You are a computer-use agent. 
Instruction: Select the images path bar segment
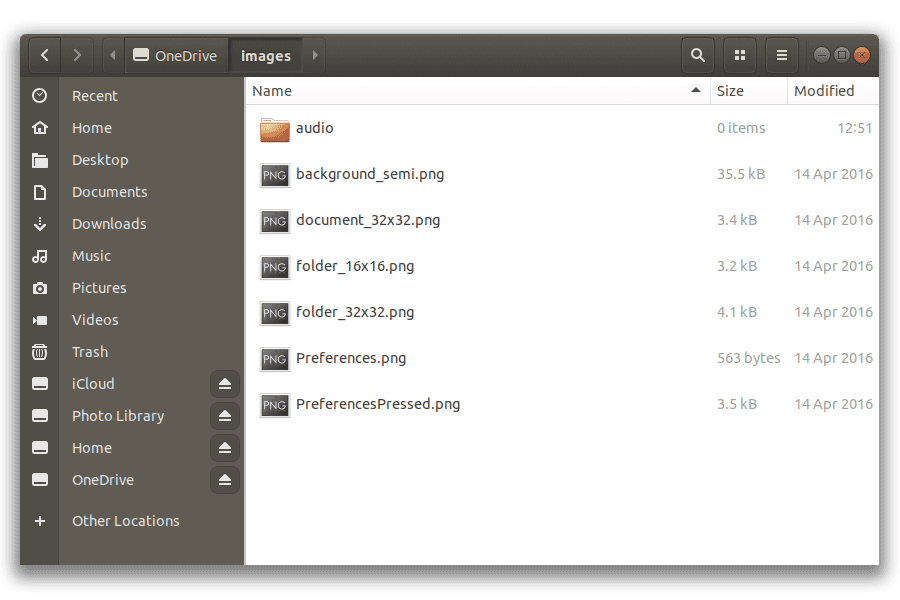tap(266, 56)
